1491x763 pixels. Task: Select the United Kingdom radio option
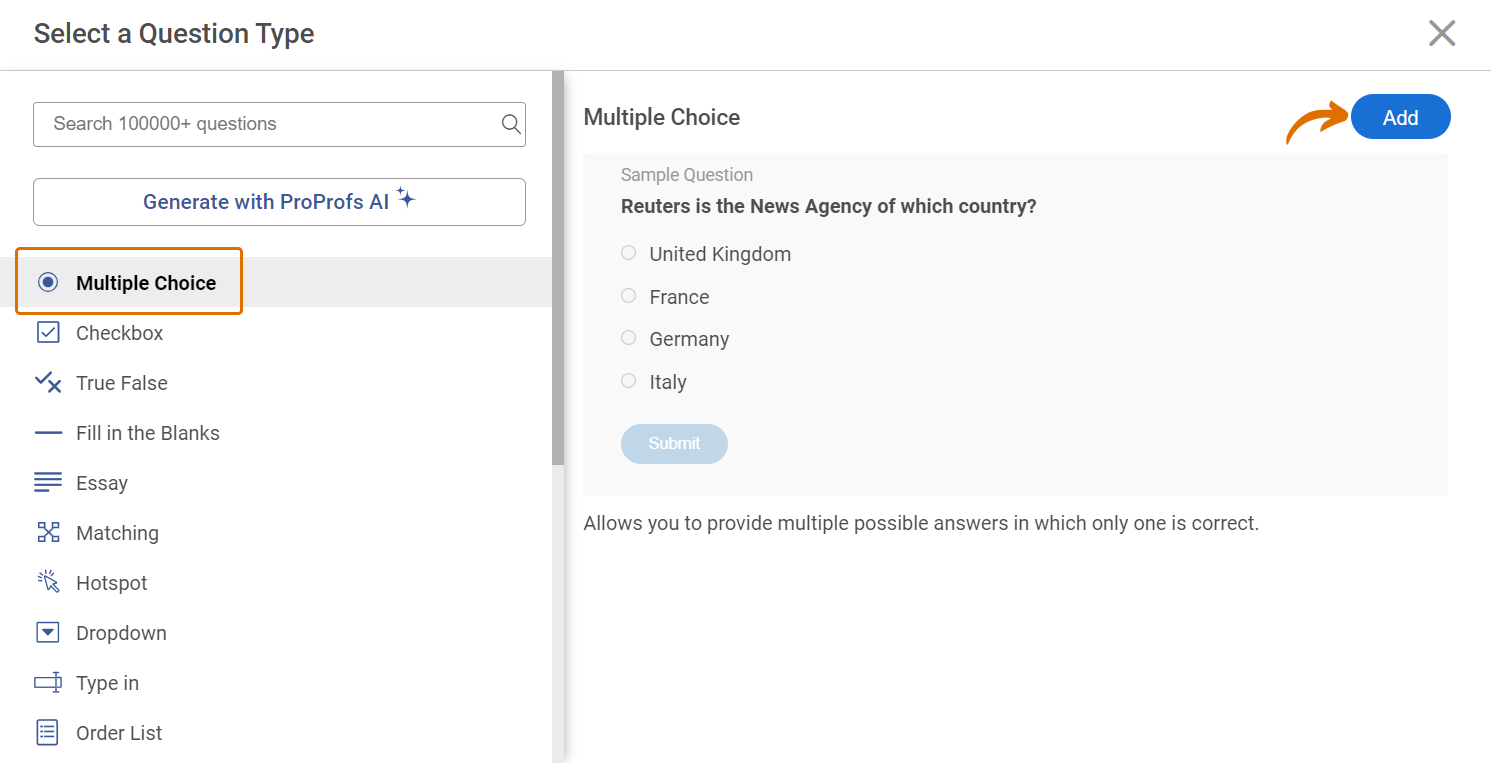[628, 253]
